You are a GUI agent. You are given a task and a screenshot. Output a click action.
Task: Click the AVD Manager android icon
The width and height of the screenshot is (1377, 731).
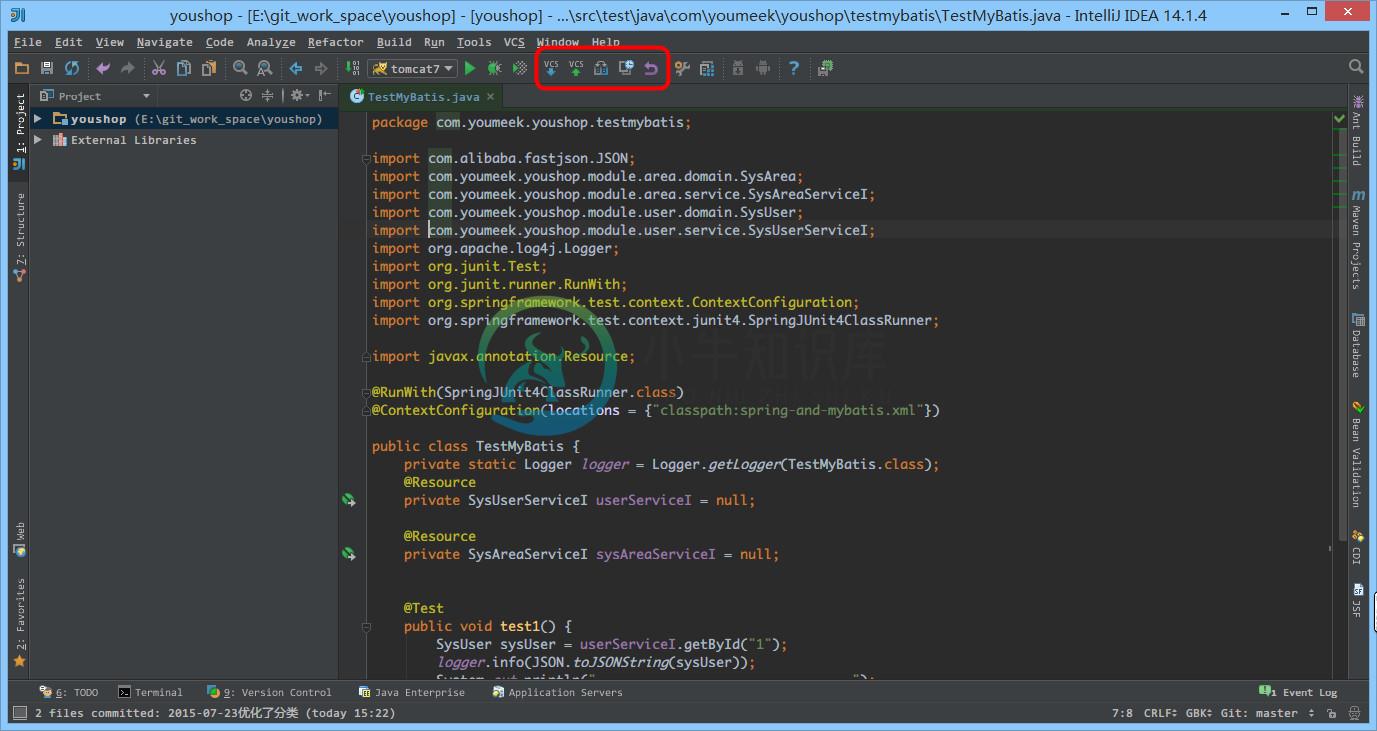[x=763, y=68]
